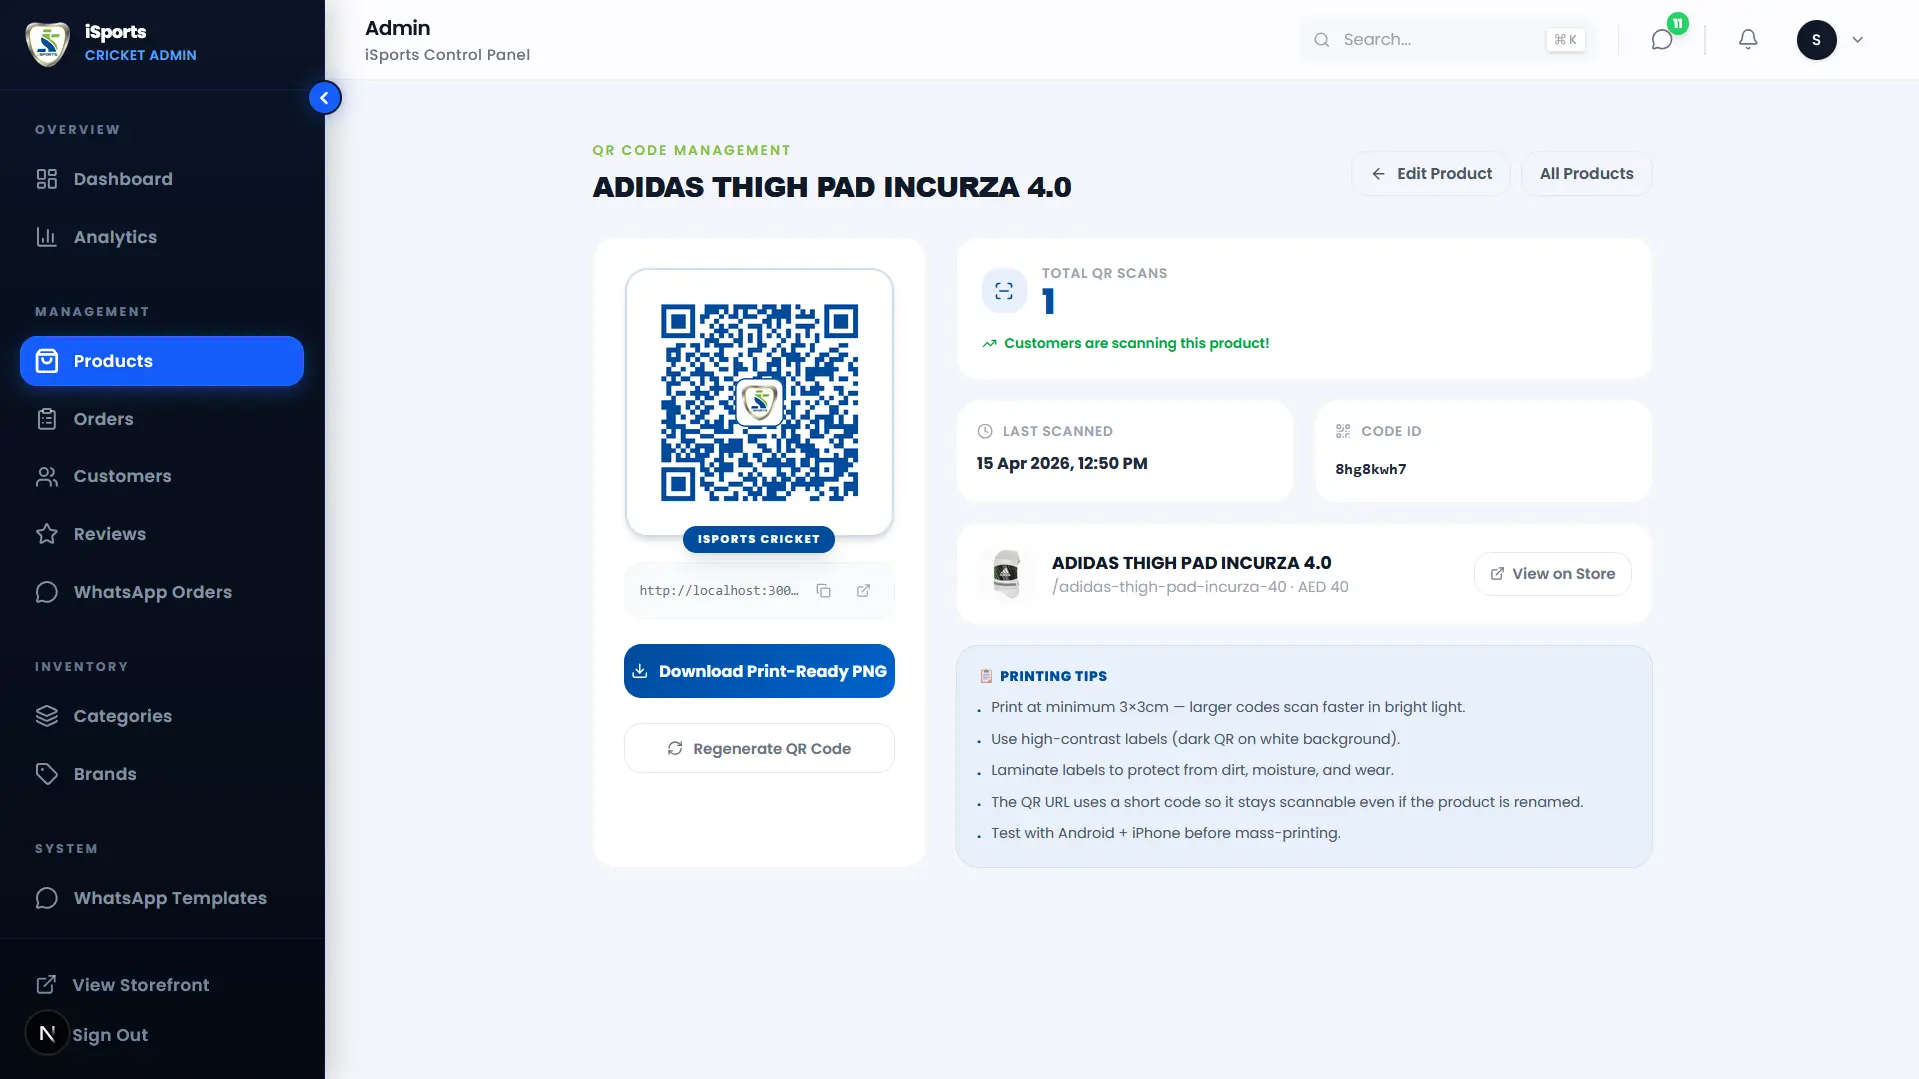Click the Customers people icon
Image resolution: width=1919 pixels, height=1079 pixels.
[x=47, y=476]
